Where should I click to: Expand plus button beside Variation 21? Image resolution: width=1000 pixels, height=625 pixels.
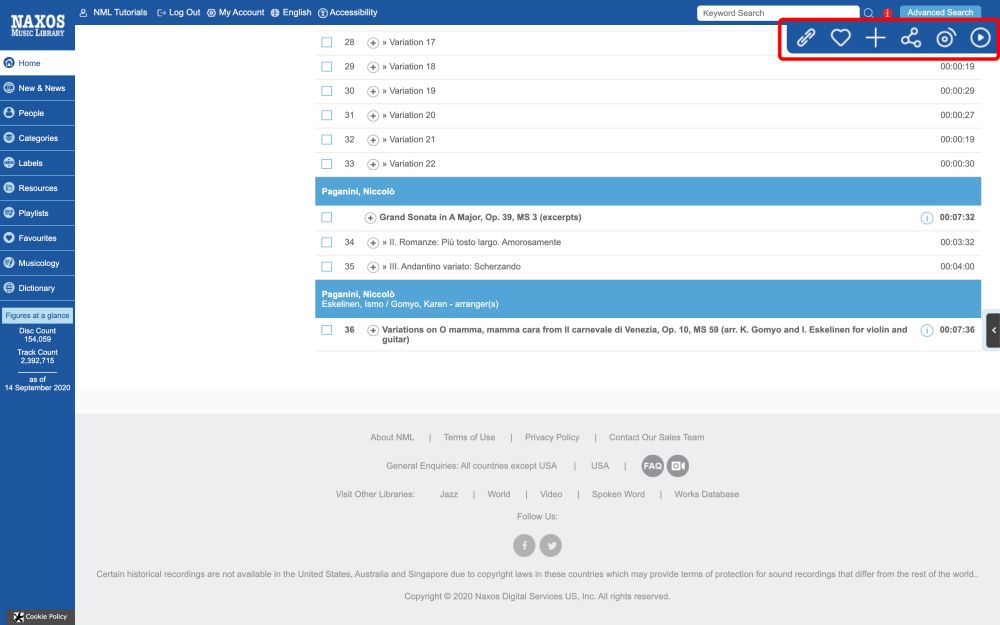[373, 140]
